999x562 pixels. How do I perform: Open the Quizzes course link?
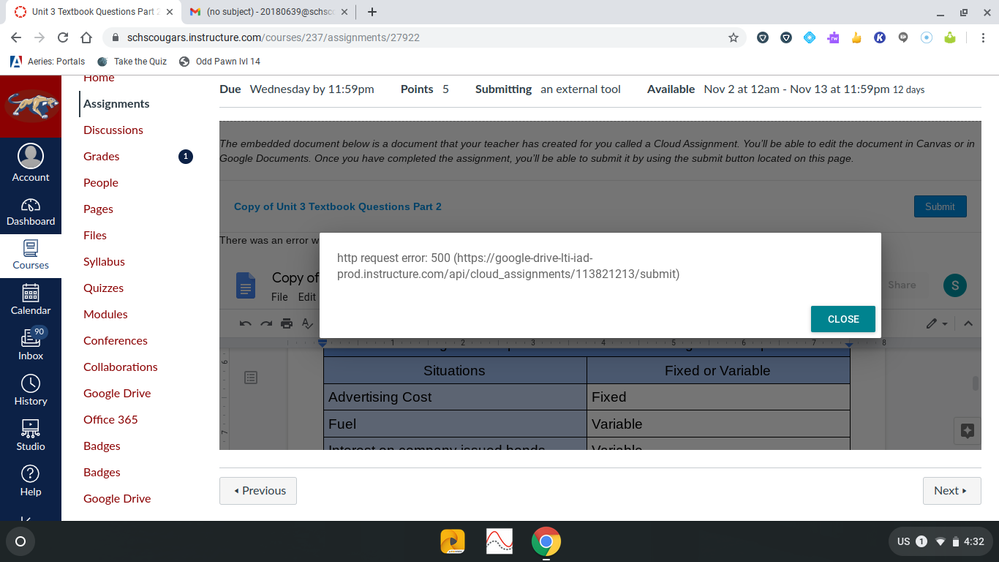(x=103, y=288)
